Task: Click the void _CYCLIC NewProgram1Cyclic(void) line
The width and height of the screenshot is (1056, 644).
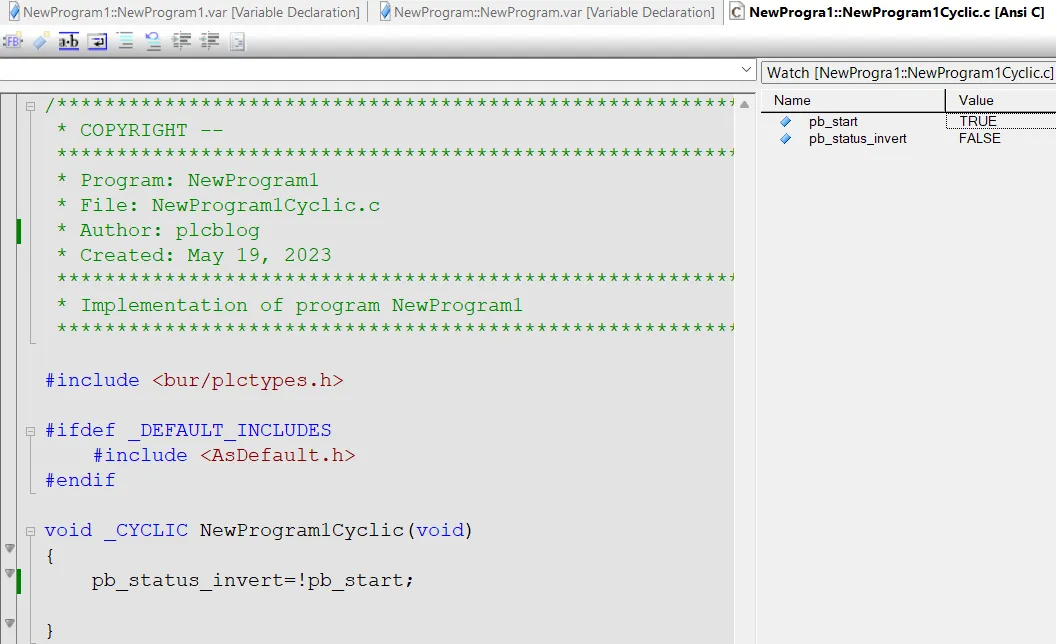Action: tap(259, 531)
